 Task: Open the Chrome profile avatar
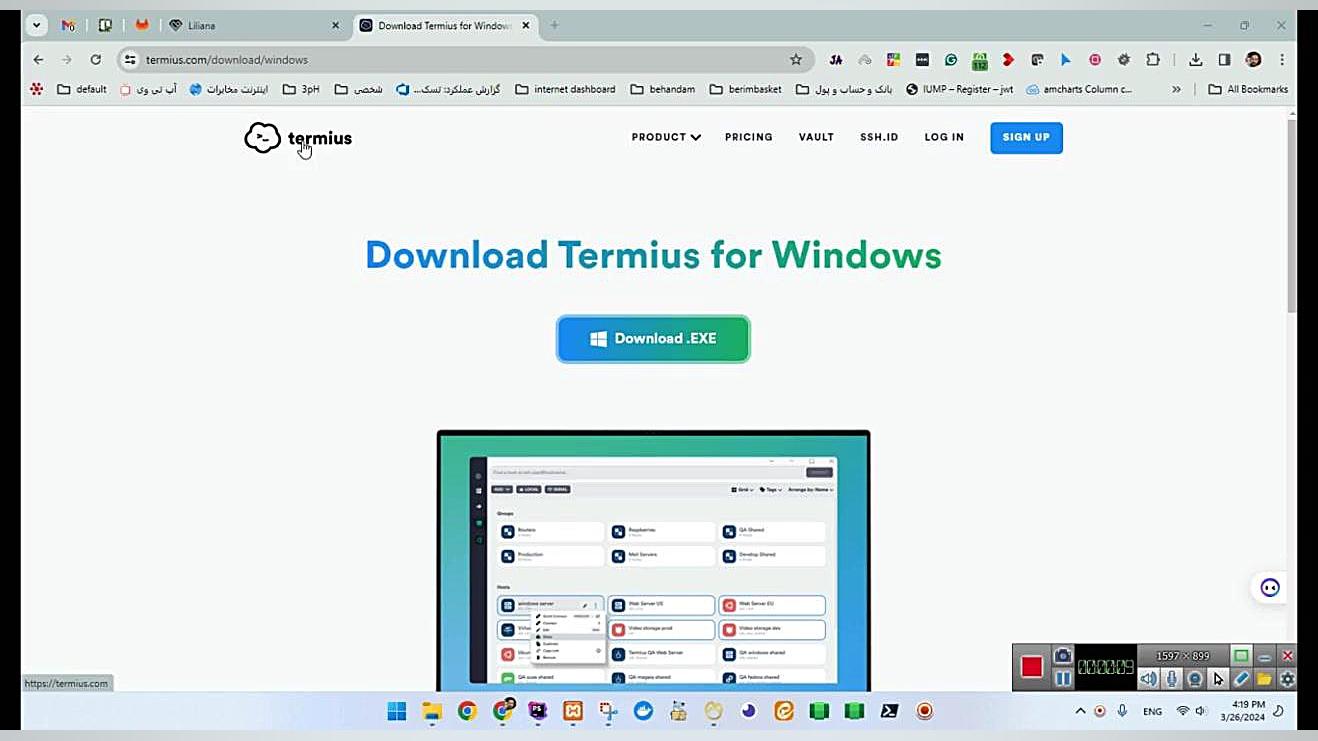(1253, 60)
